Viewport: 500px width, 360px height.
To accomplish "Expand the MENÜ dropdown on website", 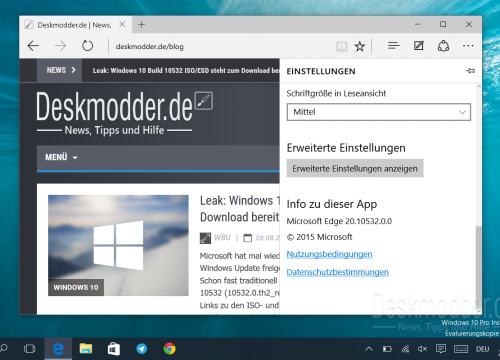I will point(61,157).
